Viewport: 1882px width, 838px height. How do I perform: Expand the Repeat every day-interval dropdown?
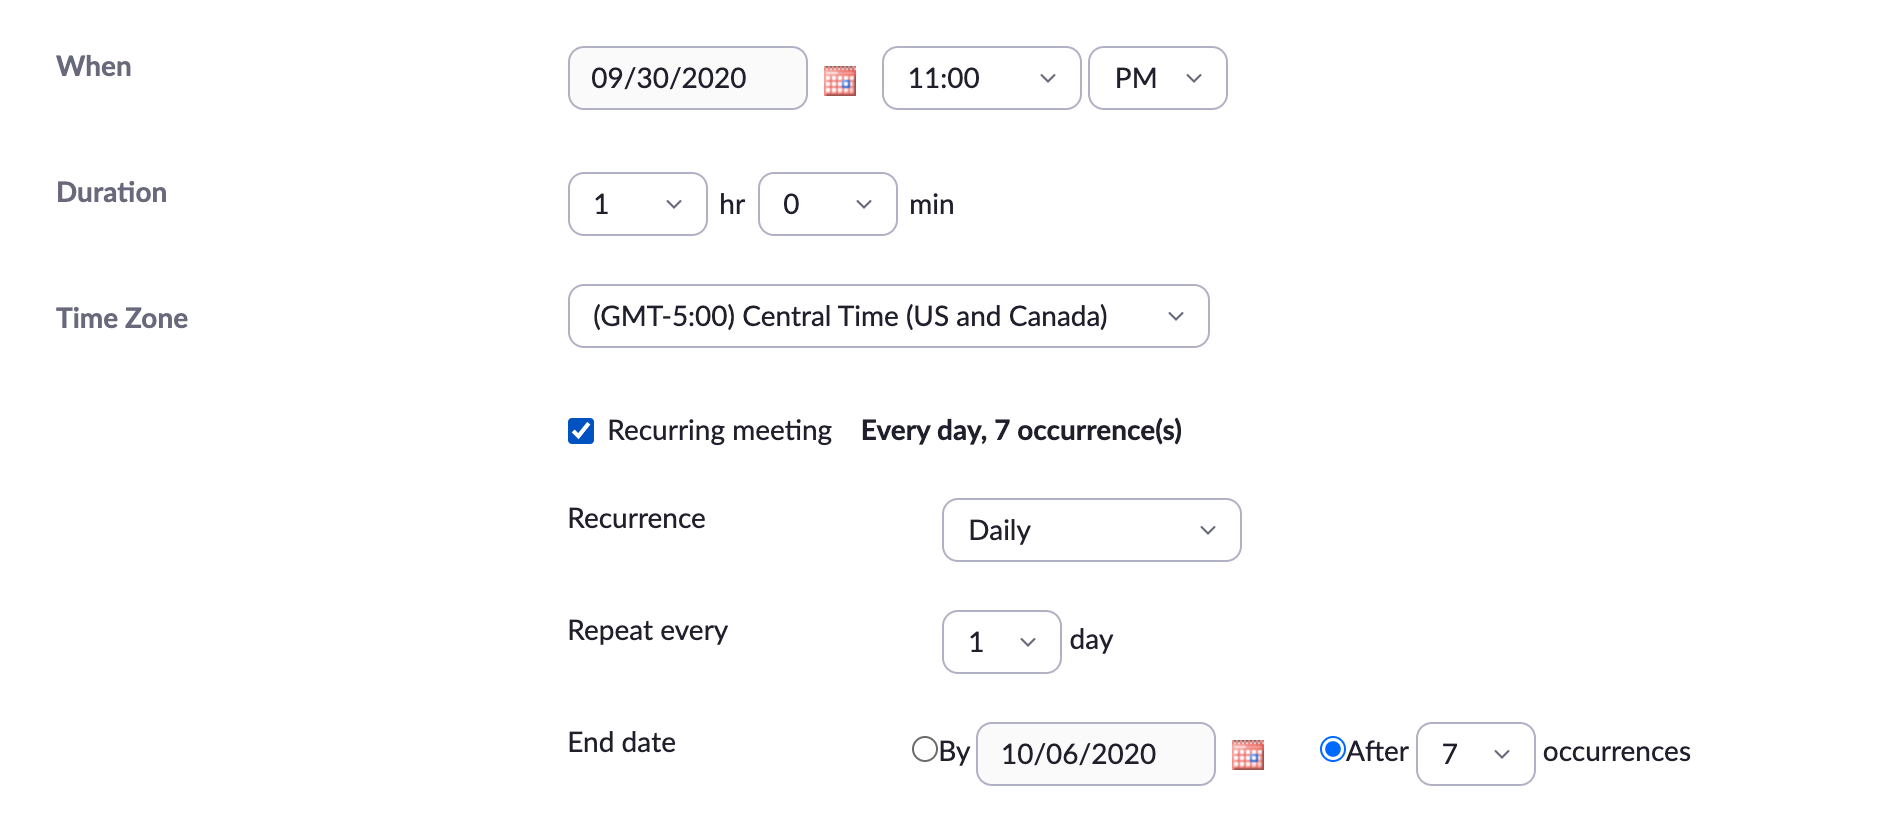tap(1001, 642)
